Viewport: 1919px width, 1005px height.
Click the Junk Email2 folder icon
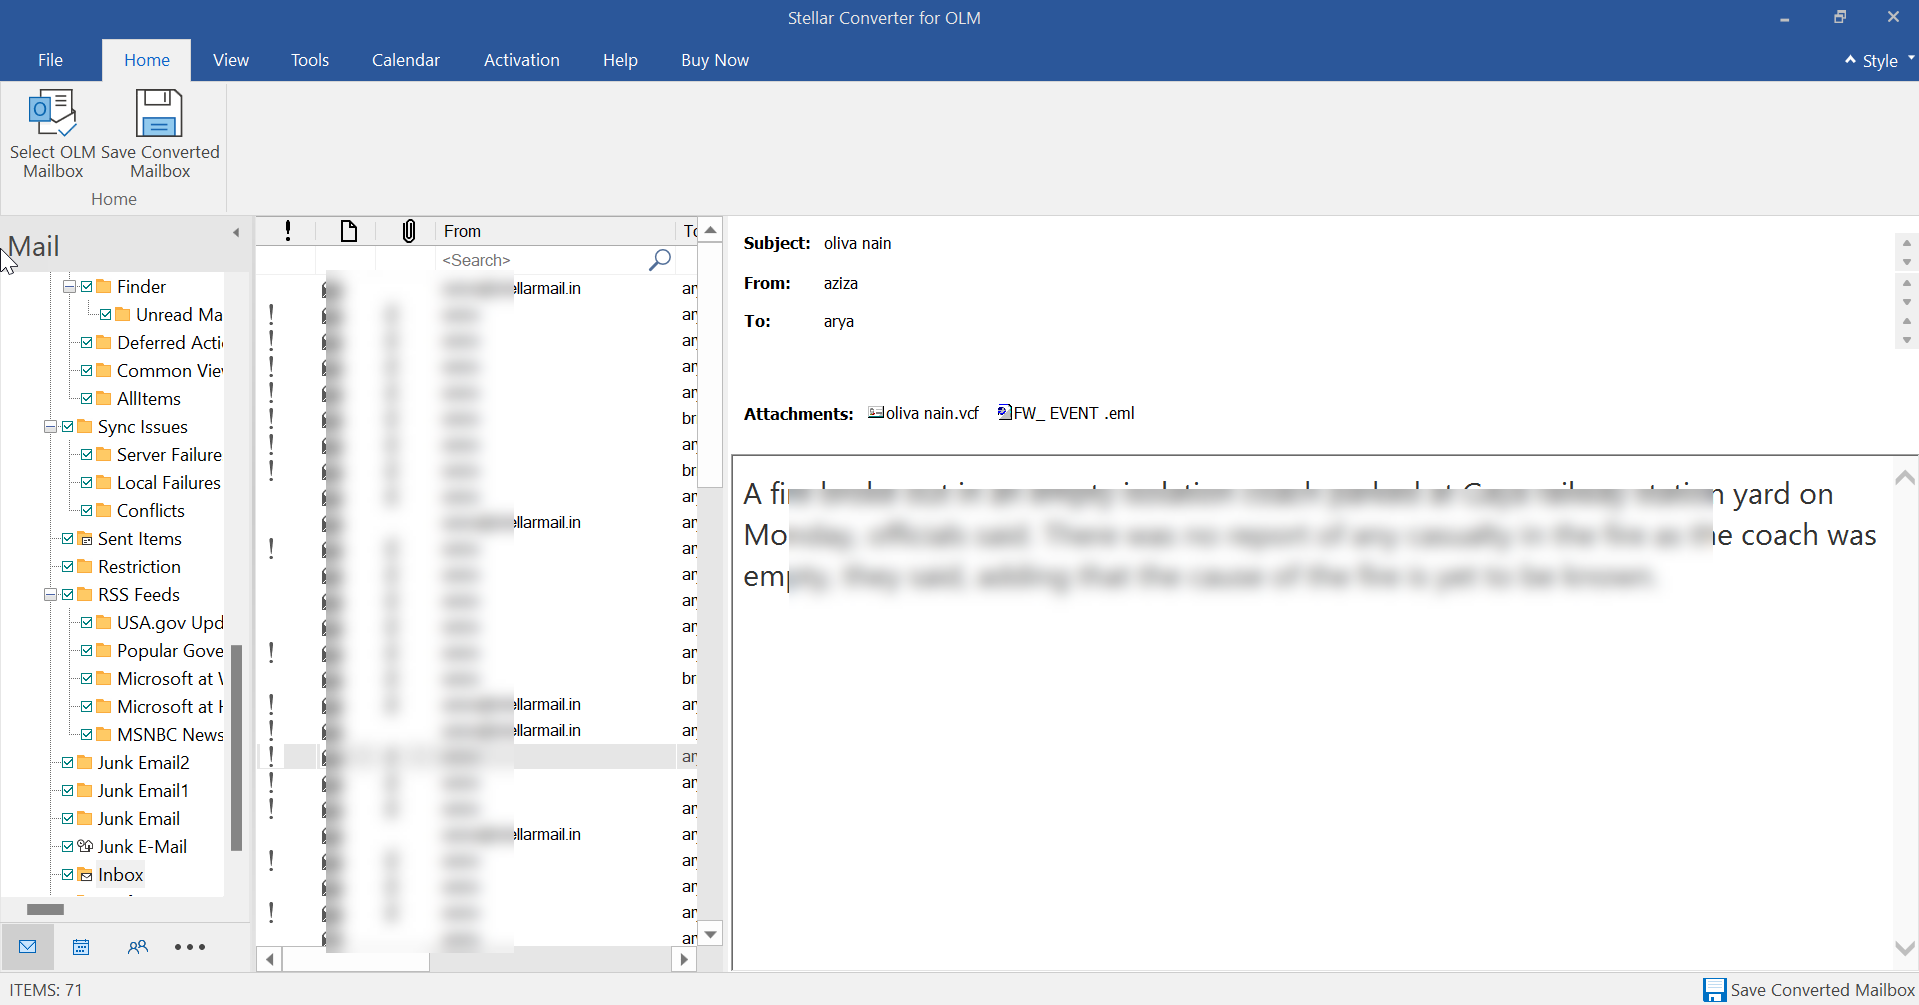point(85,763)
